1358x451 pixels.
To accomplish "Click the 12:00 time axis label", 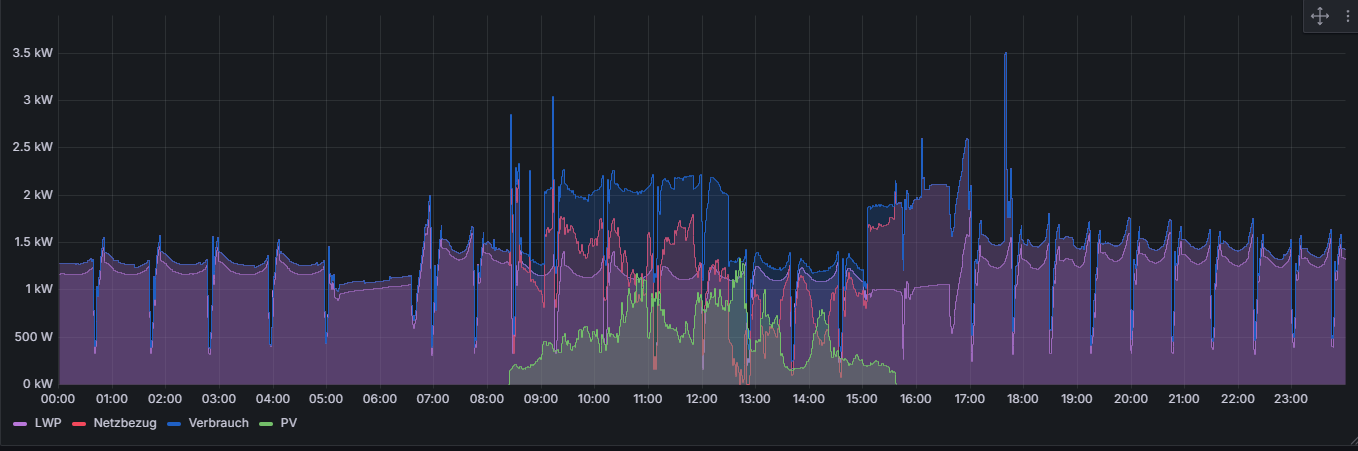I will tap(701, 399).
